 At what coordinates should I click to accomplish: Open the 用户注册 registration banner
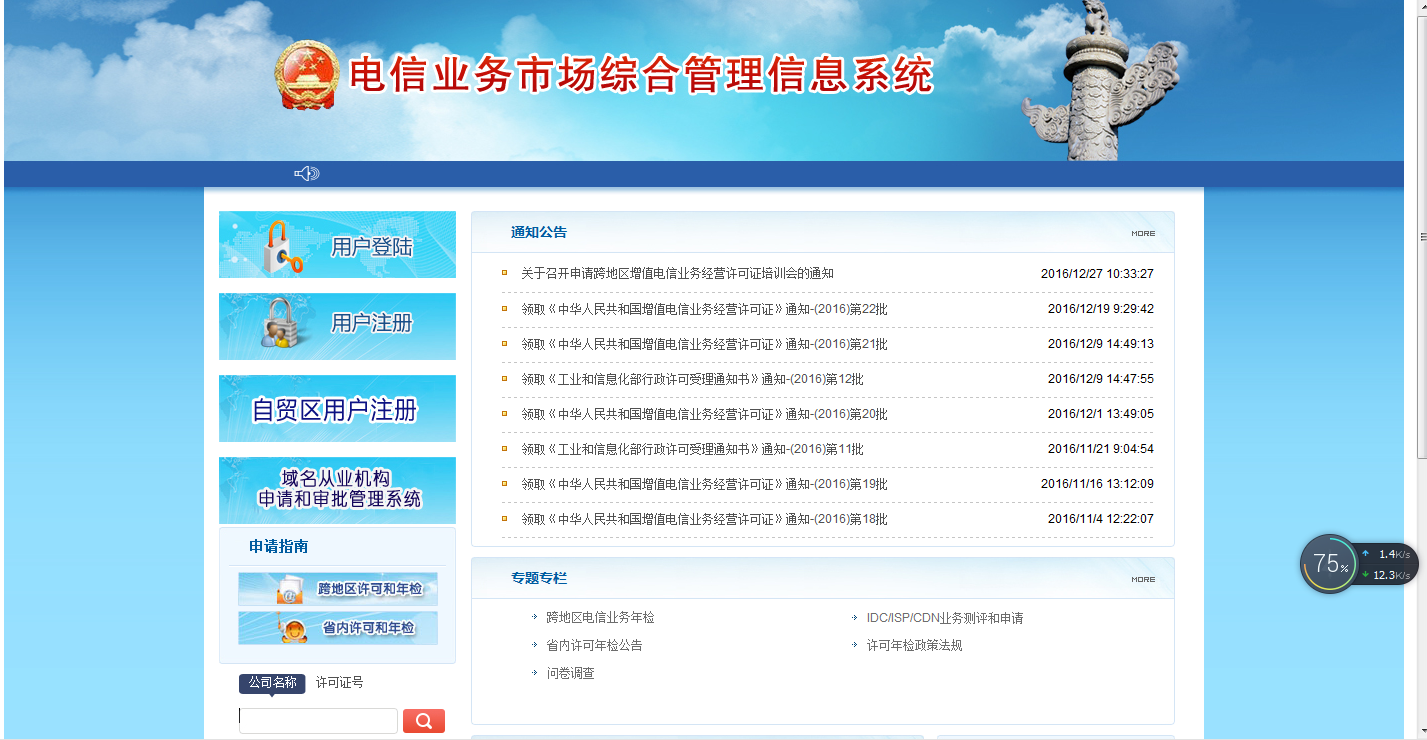click(337, 326)
